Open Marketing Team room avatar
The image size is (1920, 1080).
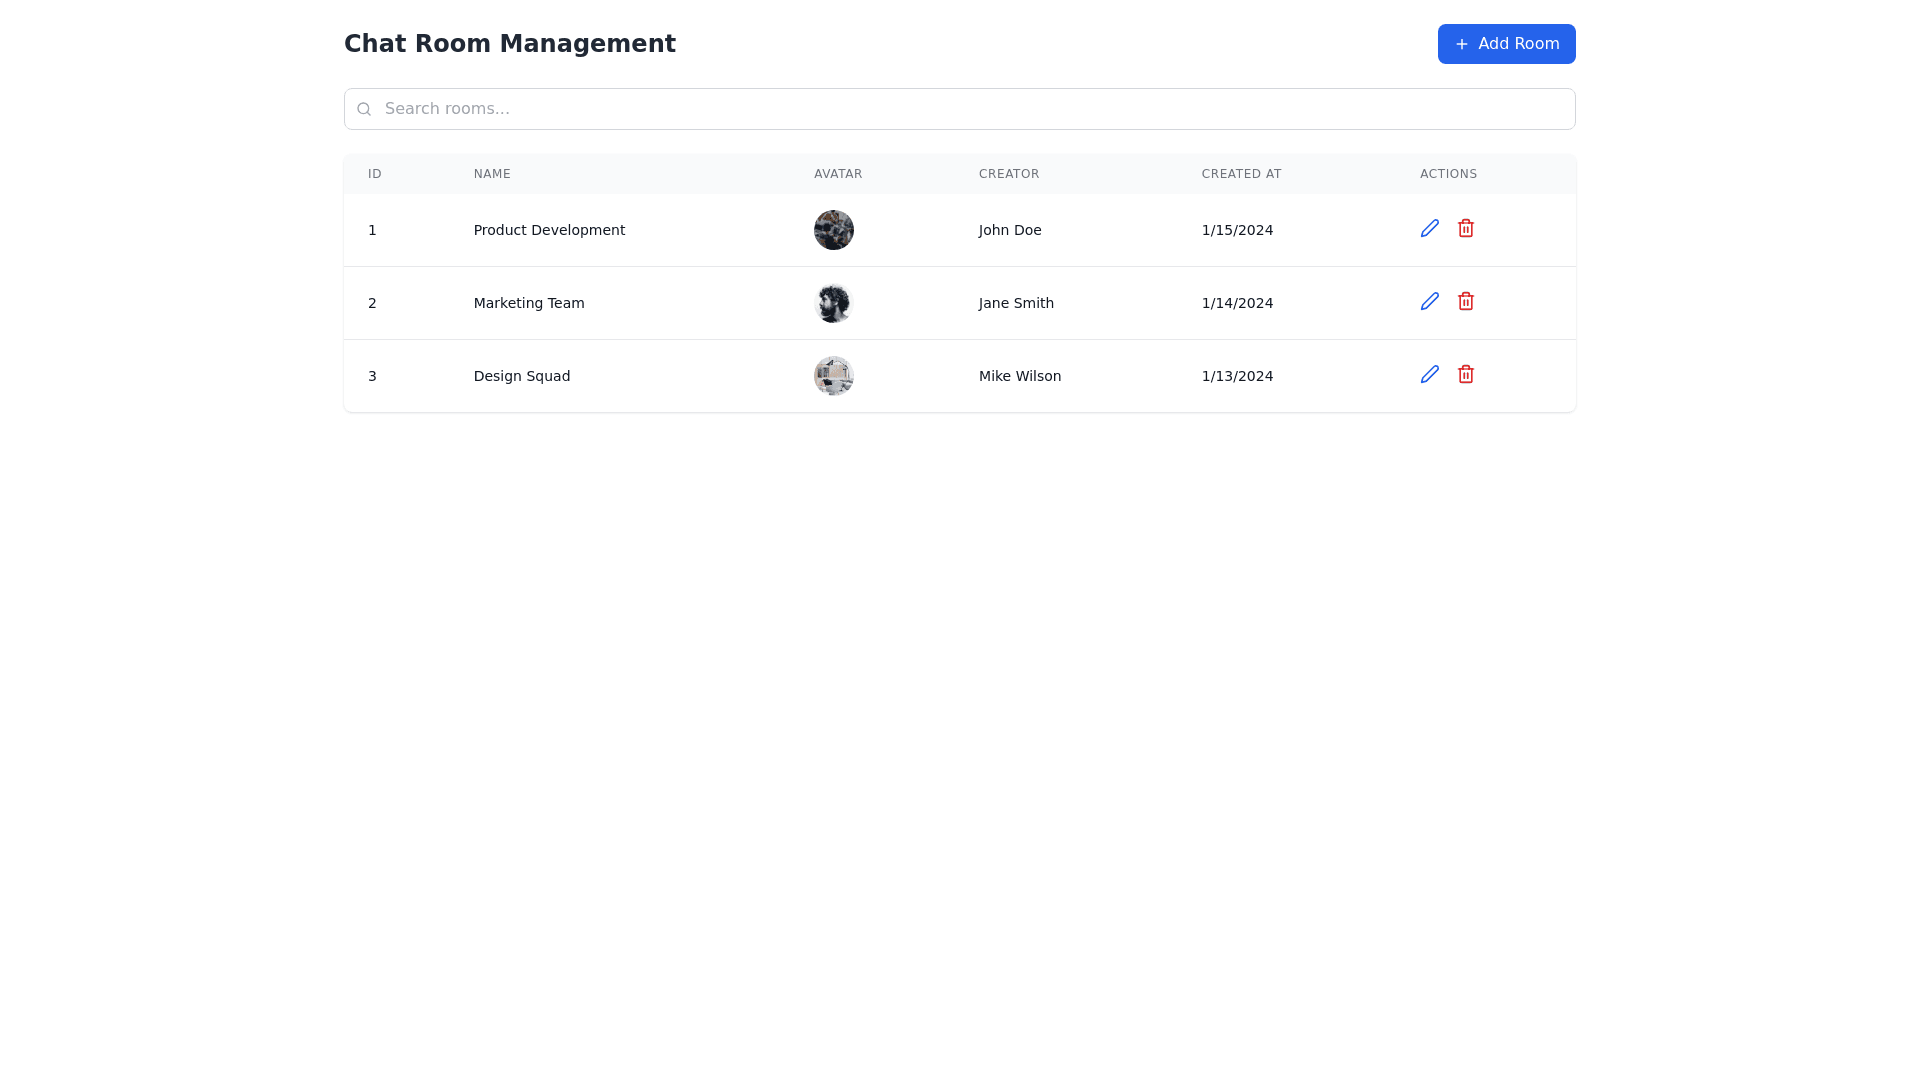pyautogui.click(x=833, y=303)
